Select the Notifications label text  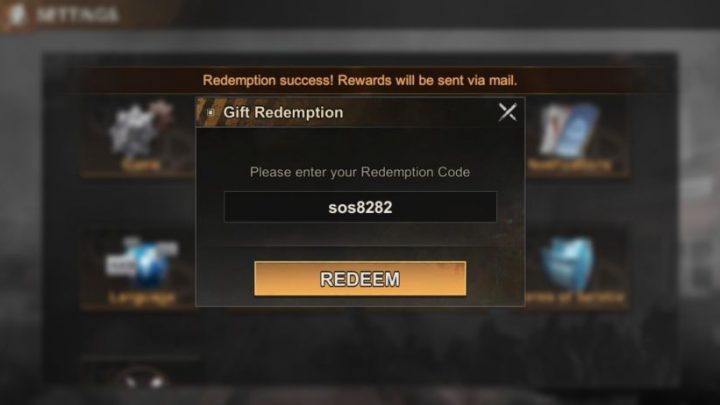point(569,165)
